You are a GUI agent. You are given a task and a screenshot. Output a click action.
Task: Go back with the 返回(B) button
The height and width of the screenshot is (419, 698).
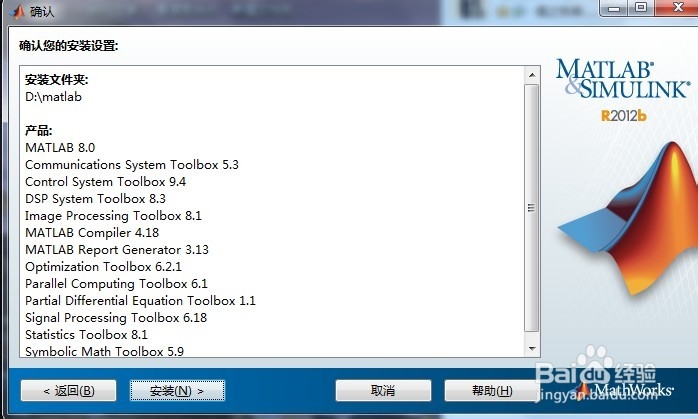[69, 391]
